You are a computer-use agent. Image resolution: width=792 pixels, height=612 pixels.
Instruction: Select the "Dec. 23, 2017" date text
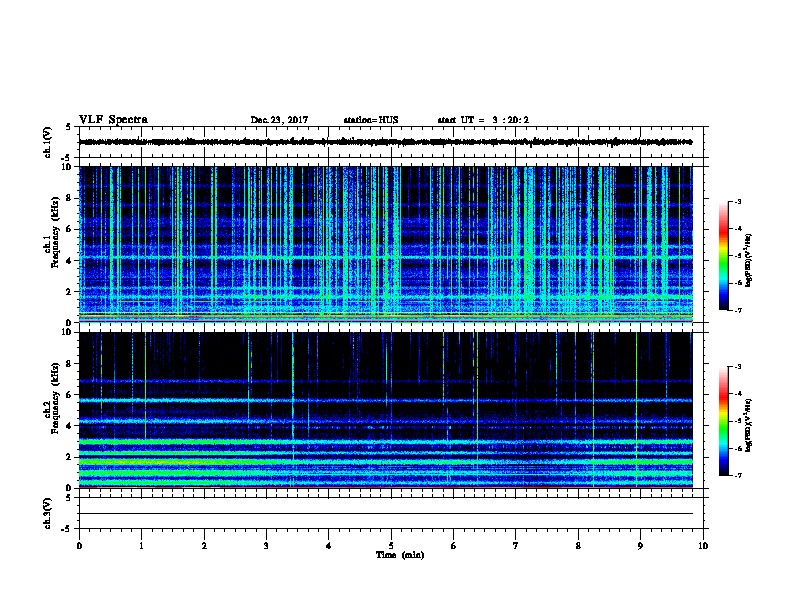tap(279, 120)
